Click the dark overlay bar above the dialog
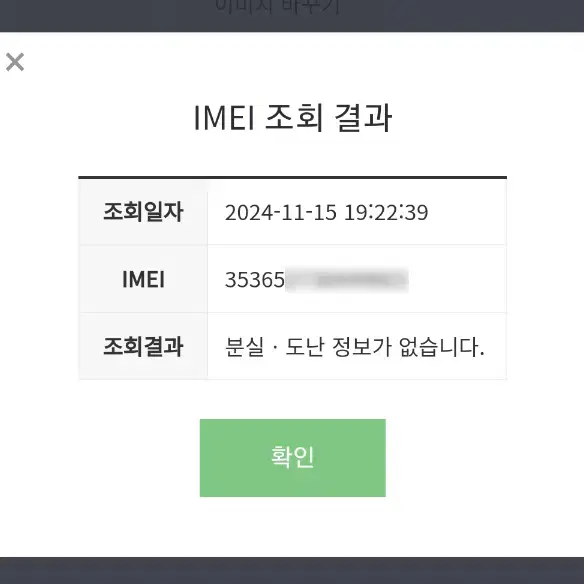The width and height of the screenshot is (584, 584). pyautogui.click(x=292, y=16)
